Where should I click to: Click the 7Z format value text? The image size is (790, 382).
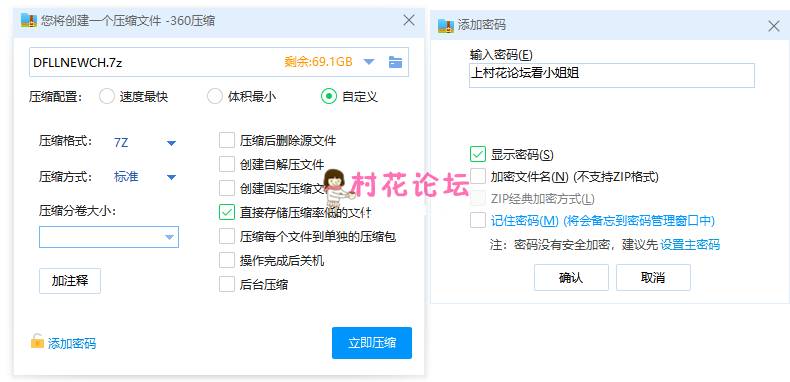(121, 143)
